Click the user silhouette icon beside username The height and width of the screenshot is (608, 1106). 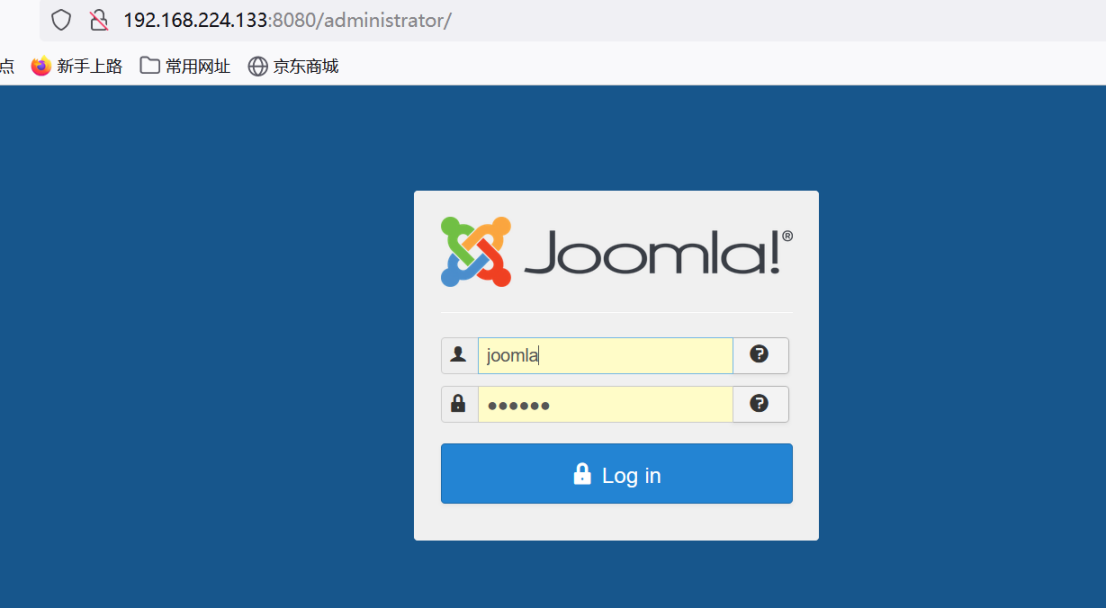(458, 354)
